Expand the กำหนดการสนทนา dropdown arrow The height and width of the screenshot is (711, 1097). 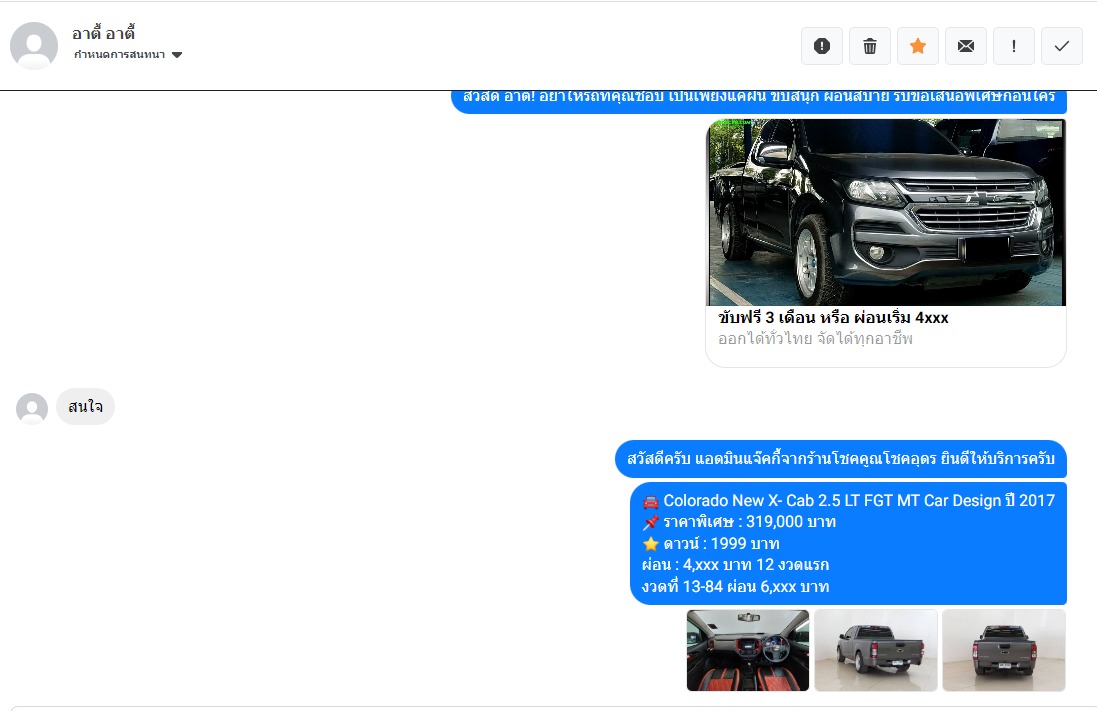(x=177, y=55)
